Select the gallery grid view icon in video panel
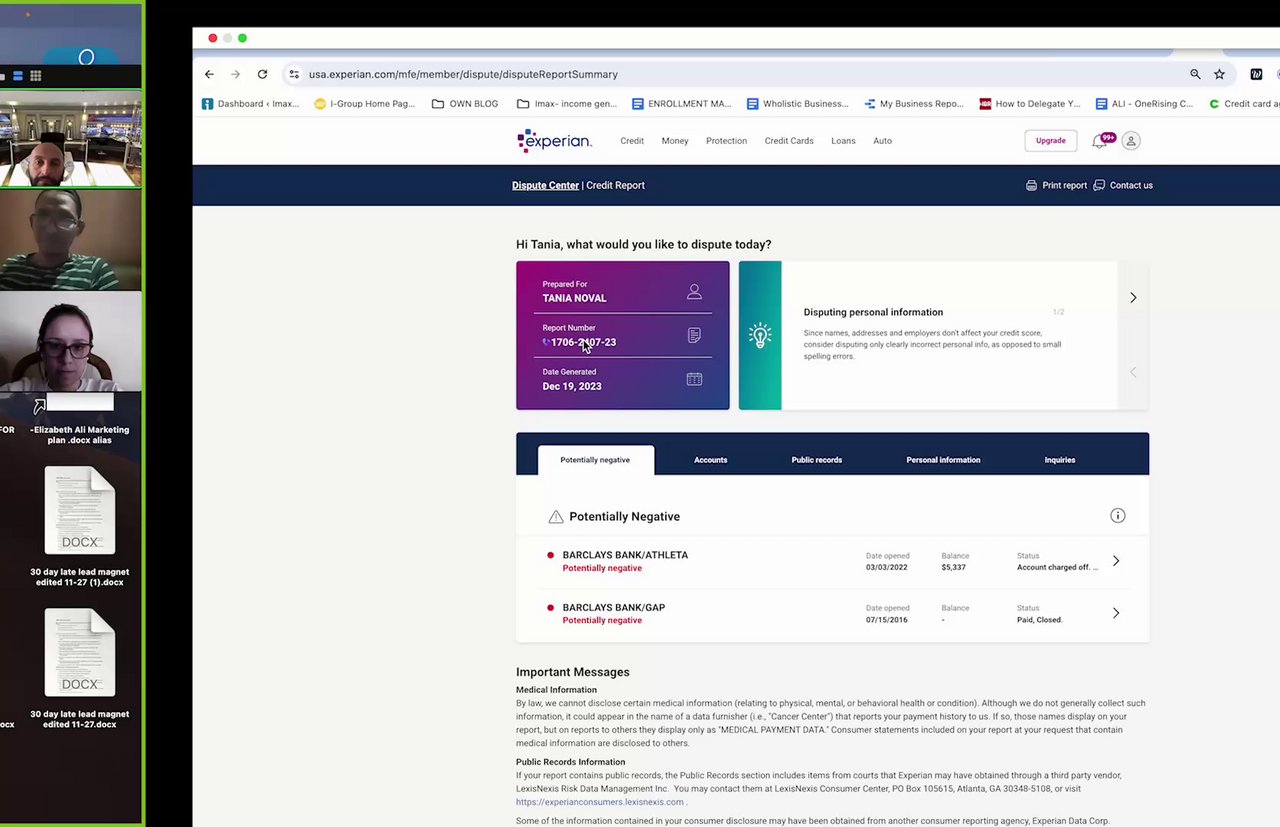This screenshot has height=827, width=1280. [35, 76]
